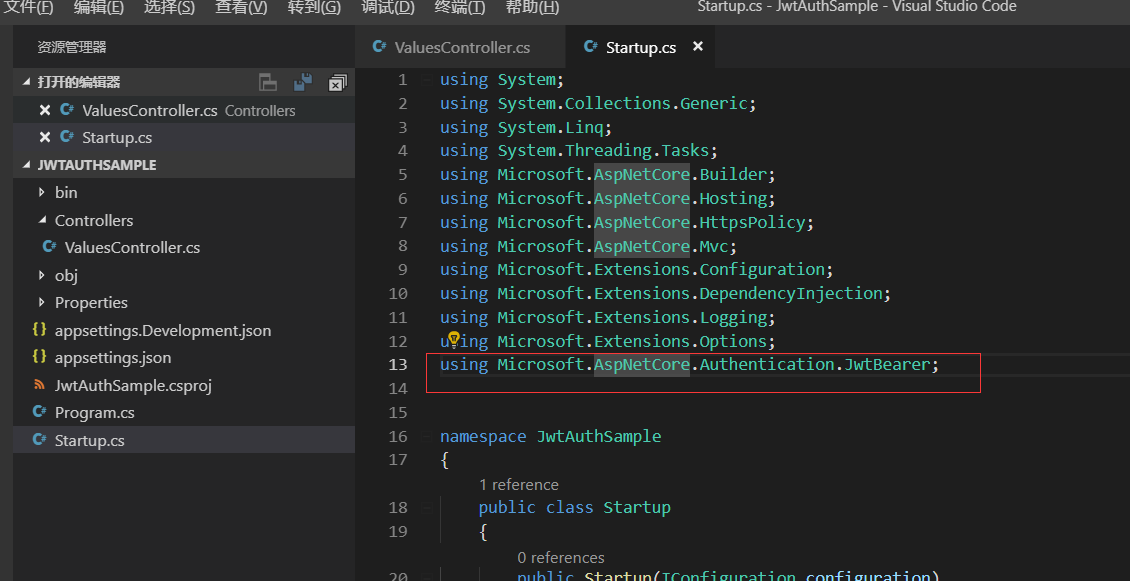Viewport: 1130px width, 581px height.
Task: Expand the obj folder arrow
Action: pyautogui.click(x=42, y=275)
